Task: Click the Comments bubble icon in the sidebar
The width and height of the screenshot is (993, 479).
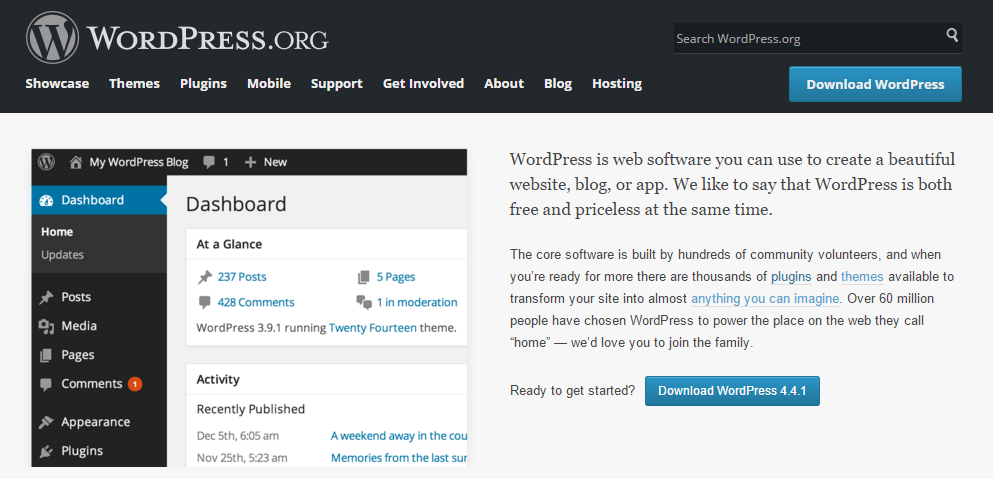Action: [x=46, y=385]
